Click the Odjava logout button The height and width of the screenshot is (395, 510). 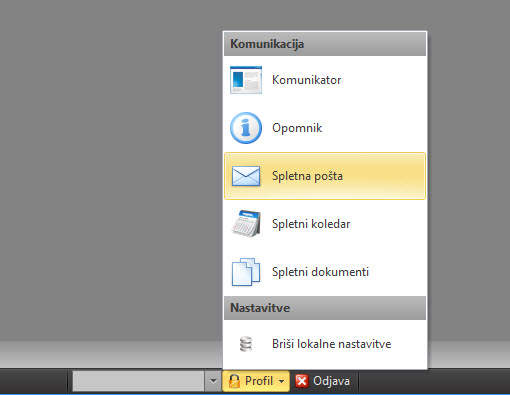point(323,381)
